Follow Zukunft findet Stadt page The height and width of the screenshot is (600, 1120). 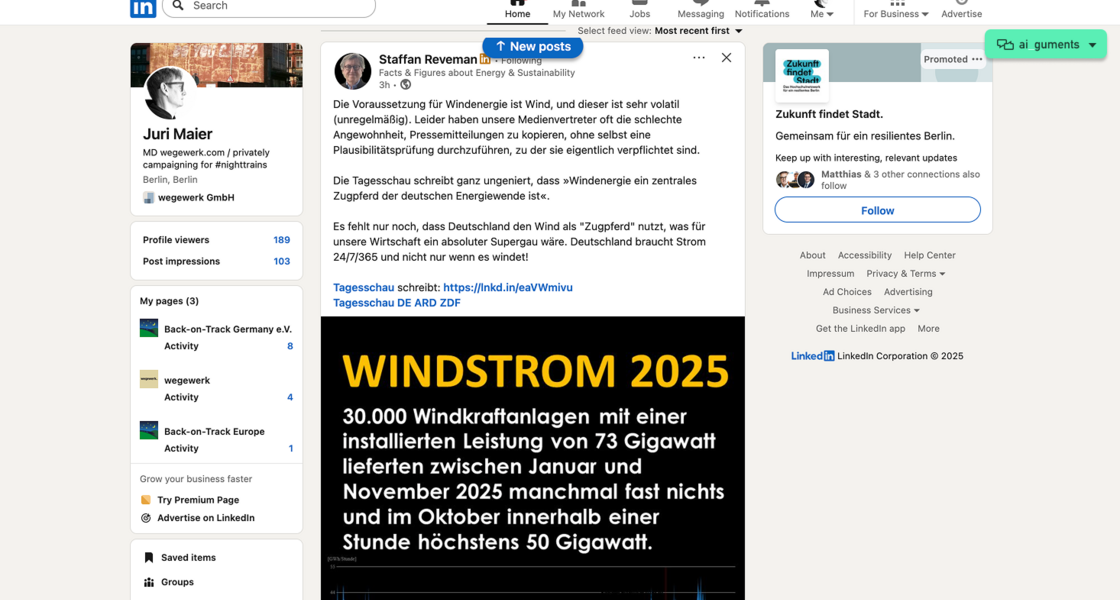coord(877,210)
